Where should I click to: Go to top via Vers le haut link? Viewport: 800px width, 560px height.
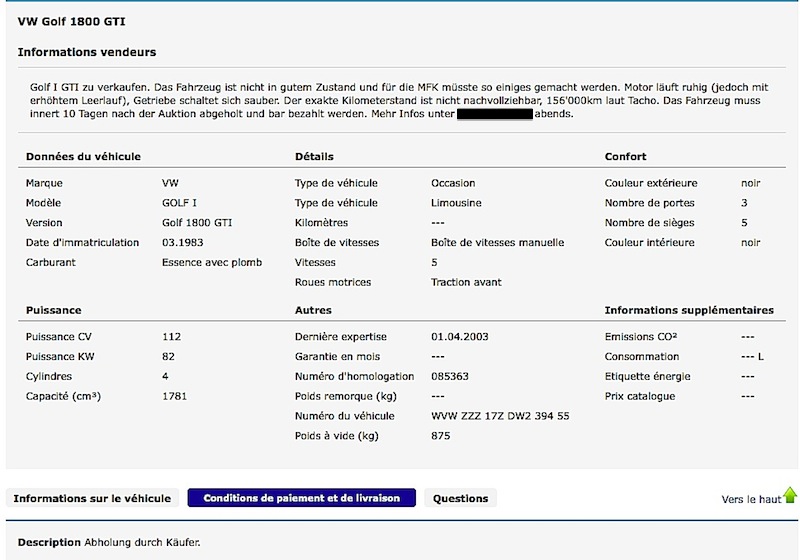[751, 499]
